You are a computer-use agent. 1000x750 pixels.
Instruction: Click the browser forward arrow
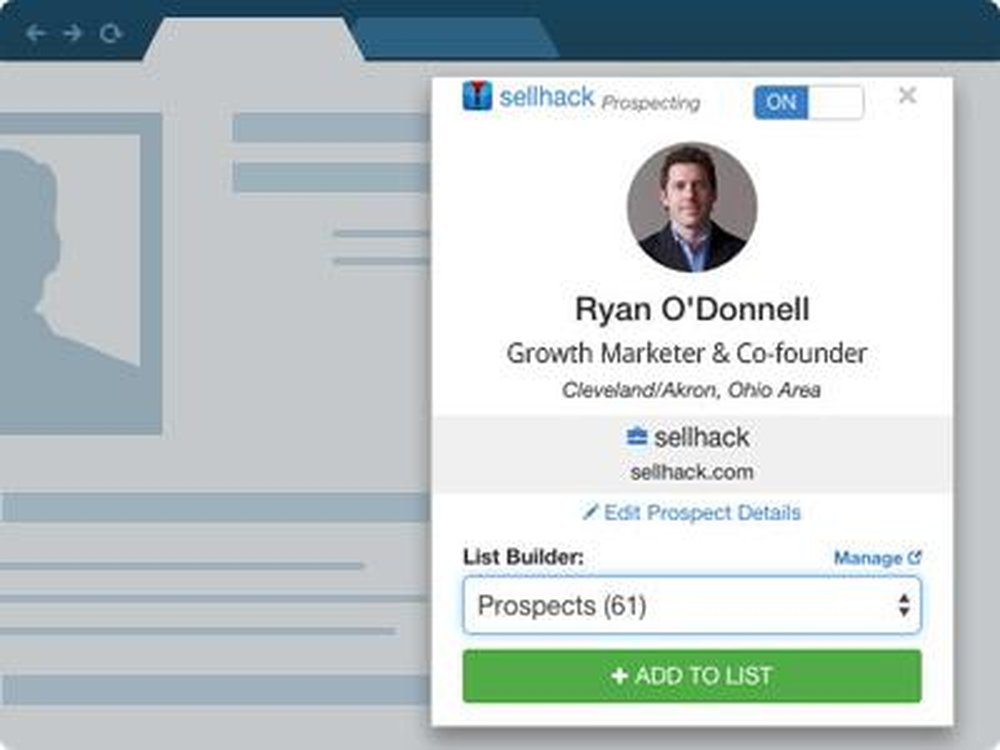tap(72, 34)
